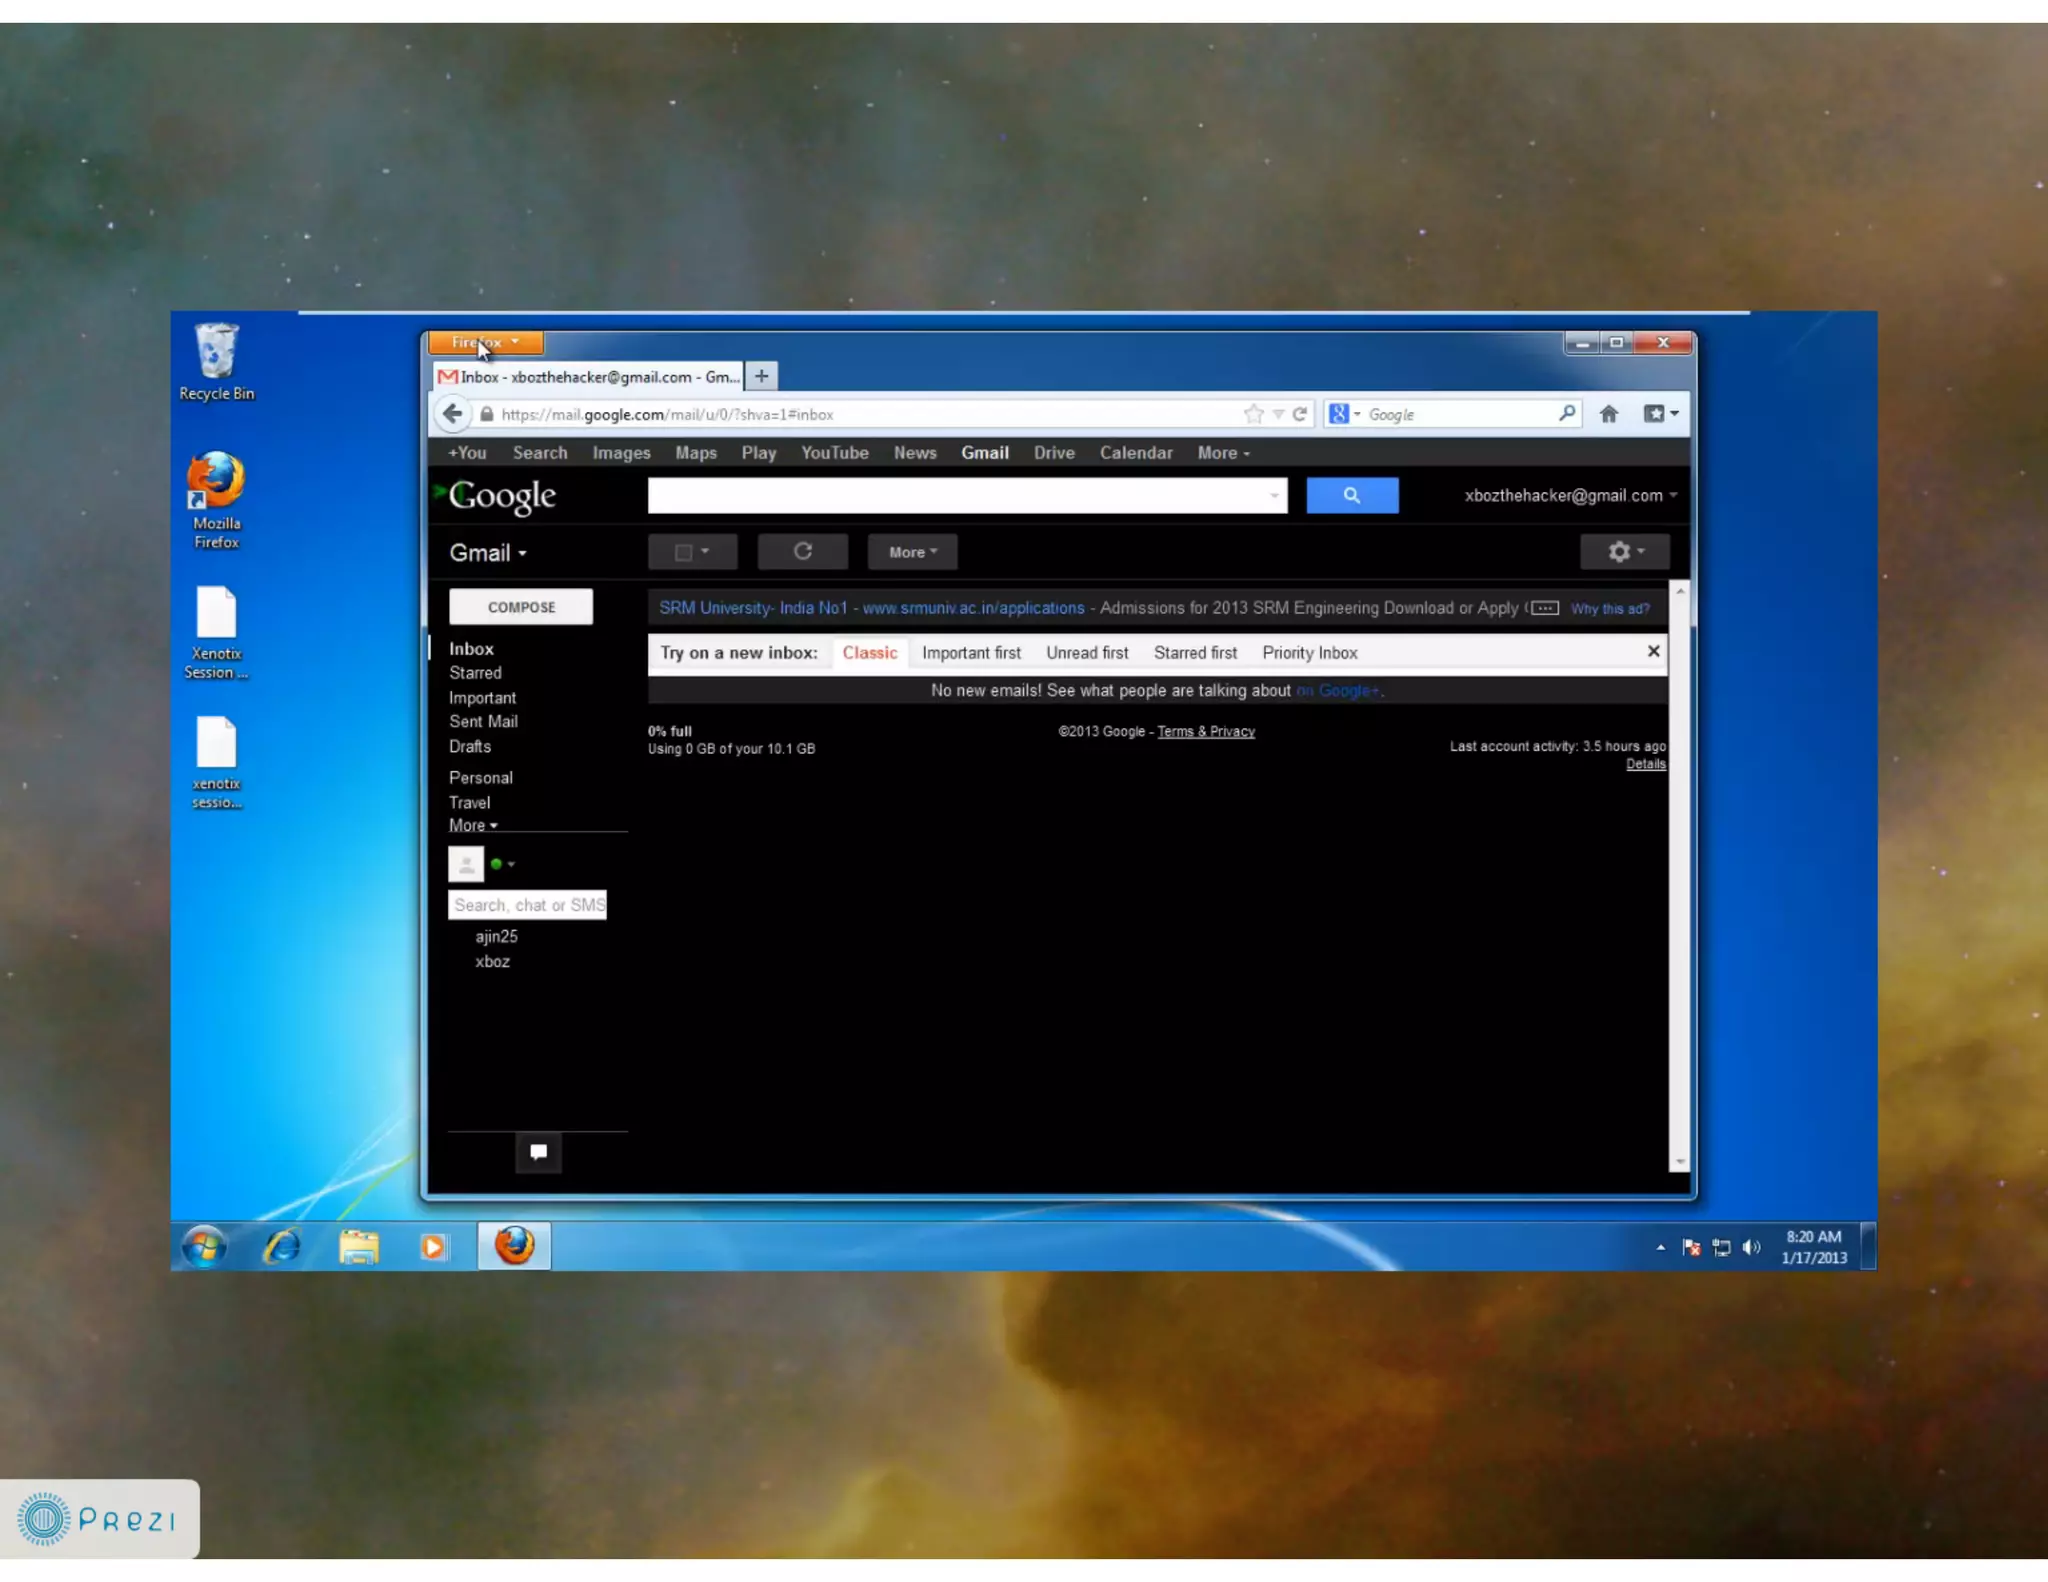Expand More in the Google top bar

[1223, 453]
